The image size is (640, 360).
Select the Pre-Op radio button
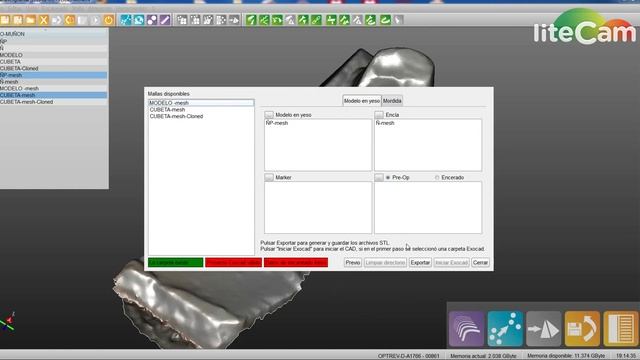388,178
